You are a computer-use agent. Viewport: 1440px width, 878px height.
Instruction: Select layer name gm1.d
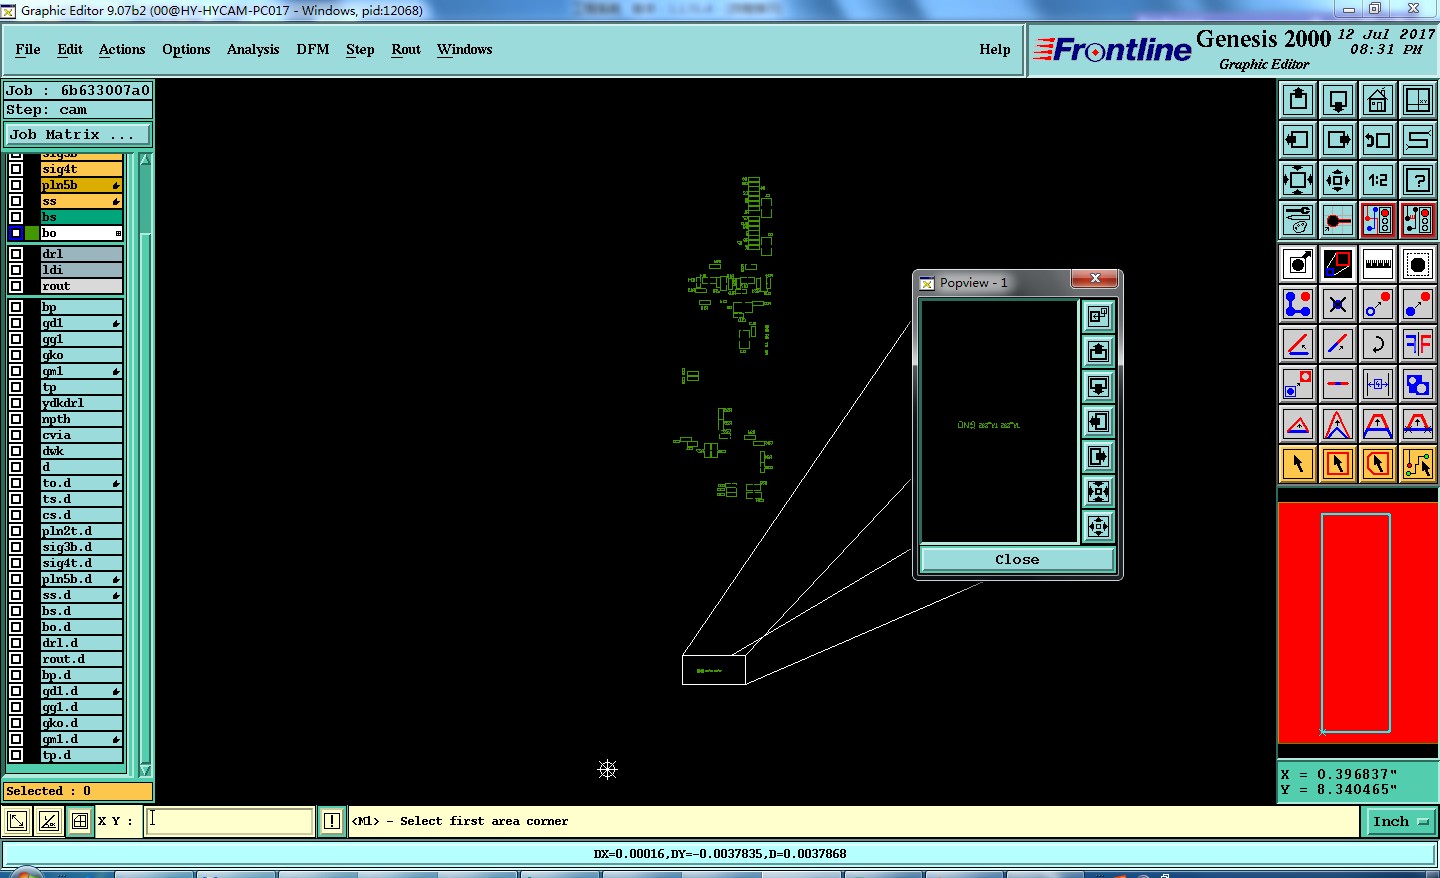81,739
